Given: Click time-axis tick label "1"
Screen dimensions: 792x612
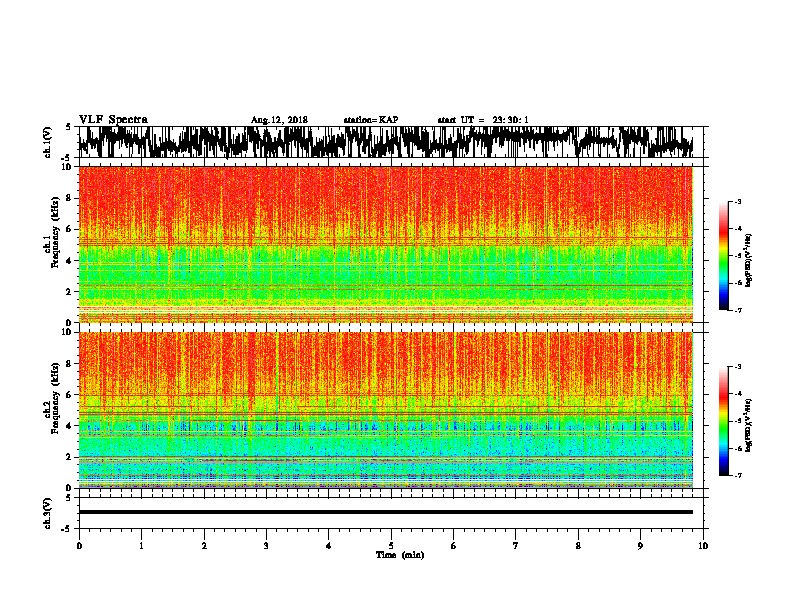Looking at the screenshot, I should pyautogui.click(x=141, y=546).
